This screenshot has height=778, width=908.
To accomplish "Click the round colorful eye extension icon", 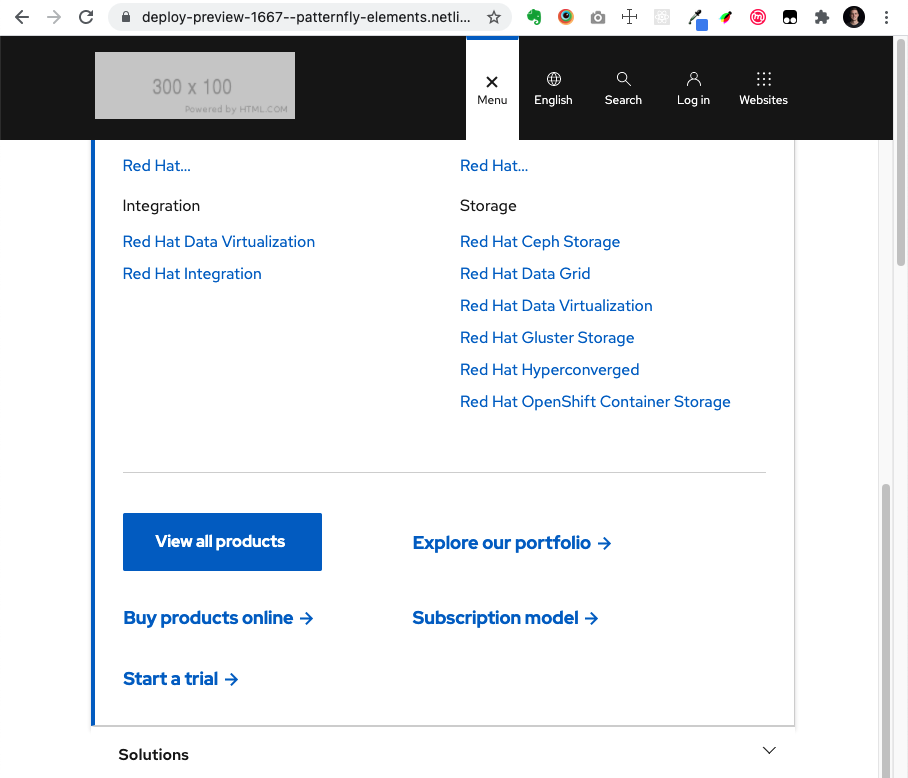I will pos(566,17).
